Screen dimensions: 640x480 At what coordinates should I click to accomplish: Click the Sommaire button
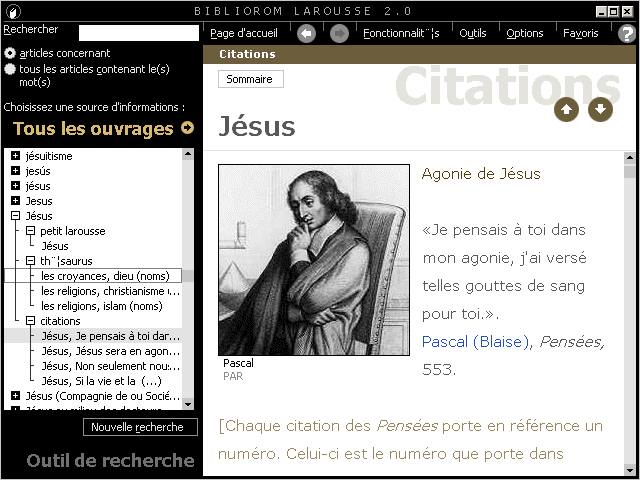[251, 79]
